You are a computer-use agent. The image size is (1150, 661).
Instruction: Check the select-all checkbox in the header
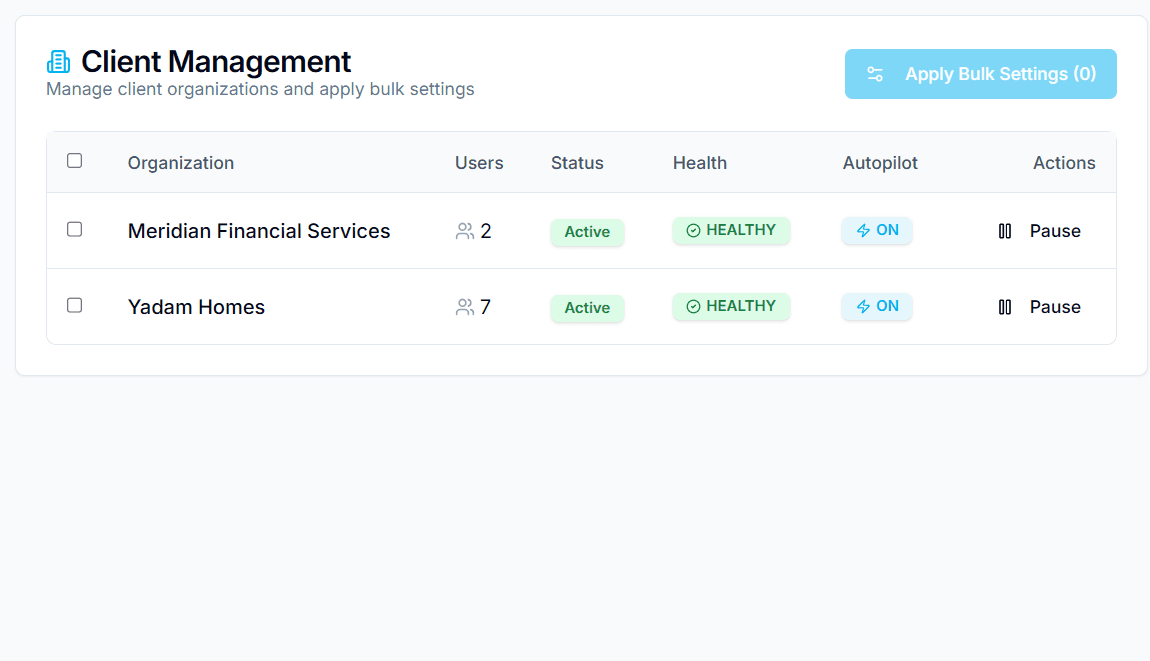(x=74, y=159)
